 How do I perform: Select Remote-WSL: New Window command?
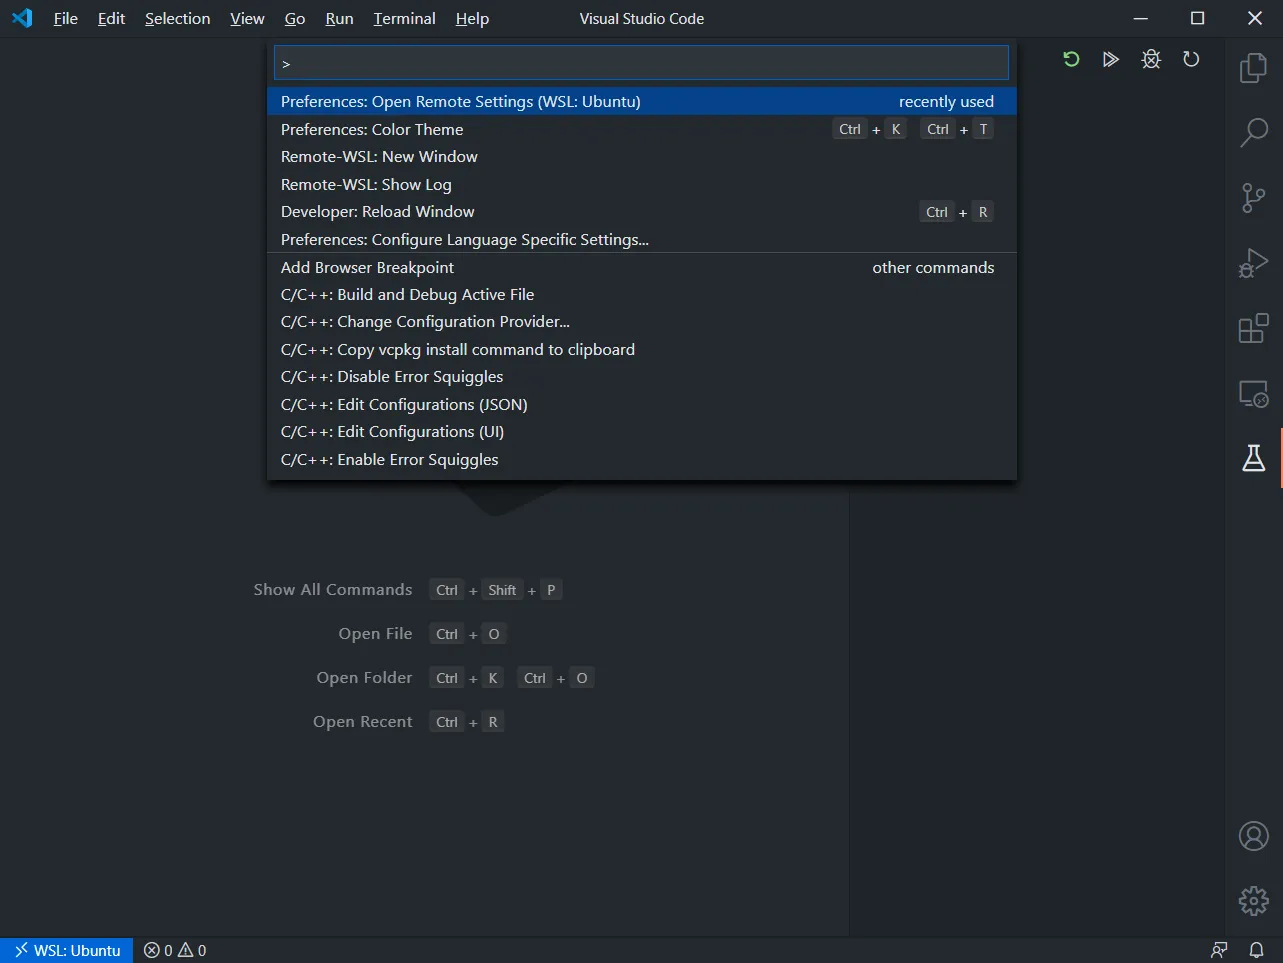642,157
